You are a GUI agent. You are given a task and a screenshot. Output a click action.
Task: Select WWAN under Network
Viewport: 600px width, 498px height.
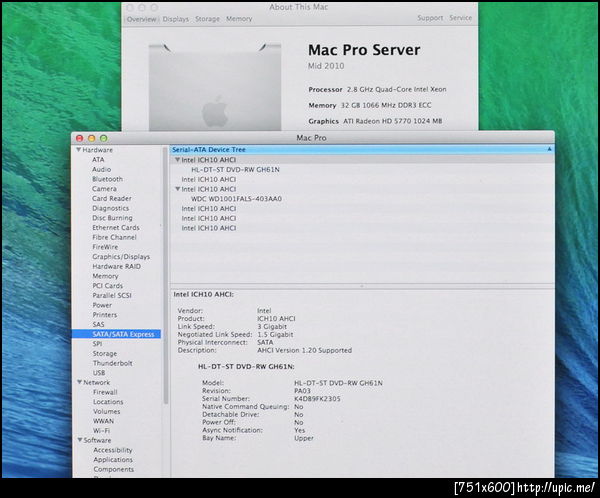coord(103,421)
